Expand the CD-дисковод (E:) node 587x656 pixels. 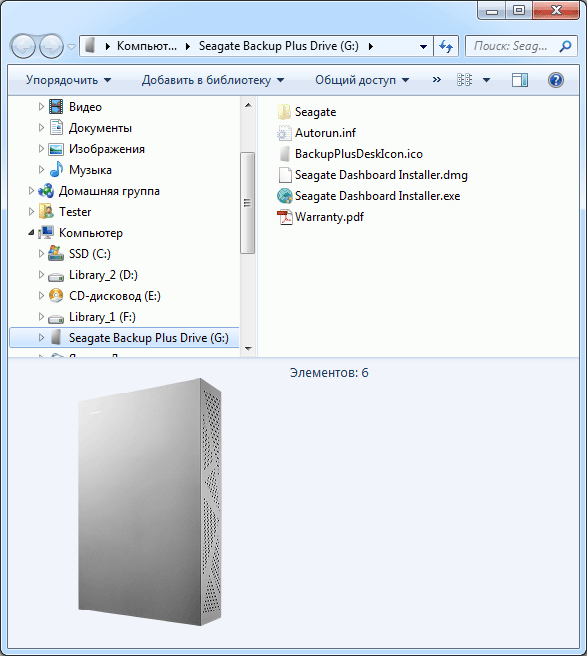click(41, 295)
